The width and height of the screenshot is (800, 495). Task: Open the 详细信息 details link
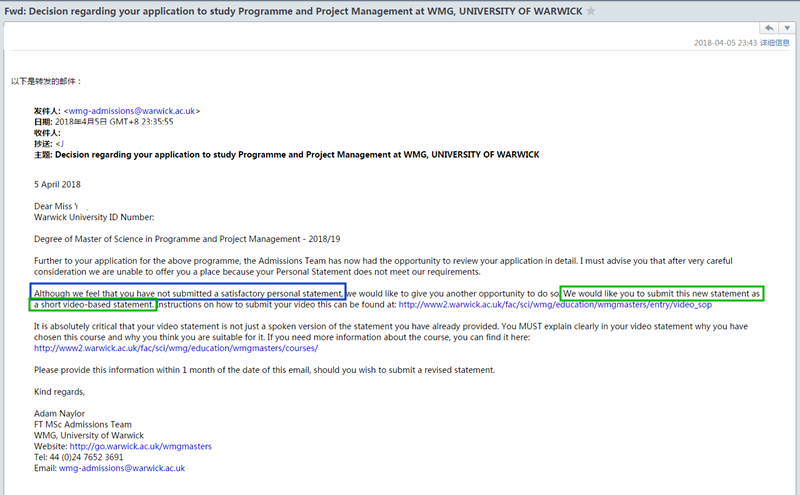click(774, 43)
